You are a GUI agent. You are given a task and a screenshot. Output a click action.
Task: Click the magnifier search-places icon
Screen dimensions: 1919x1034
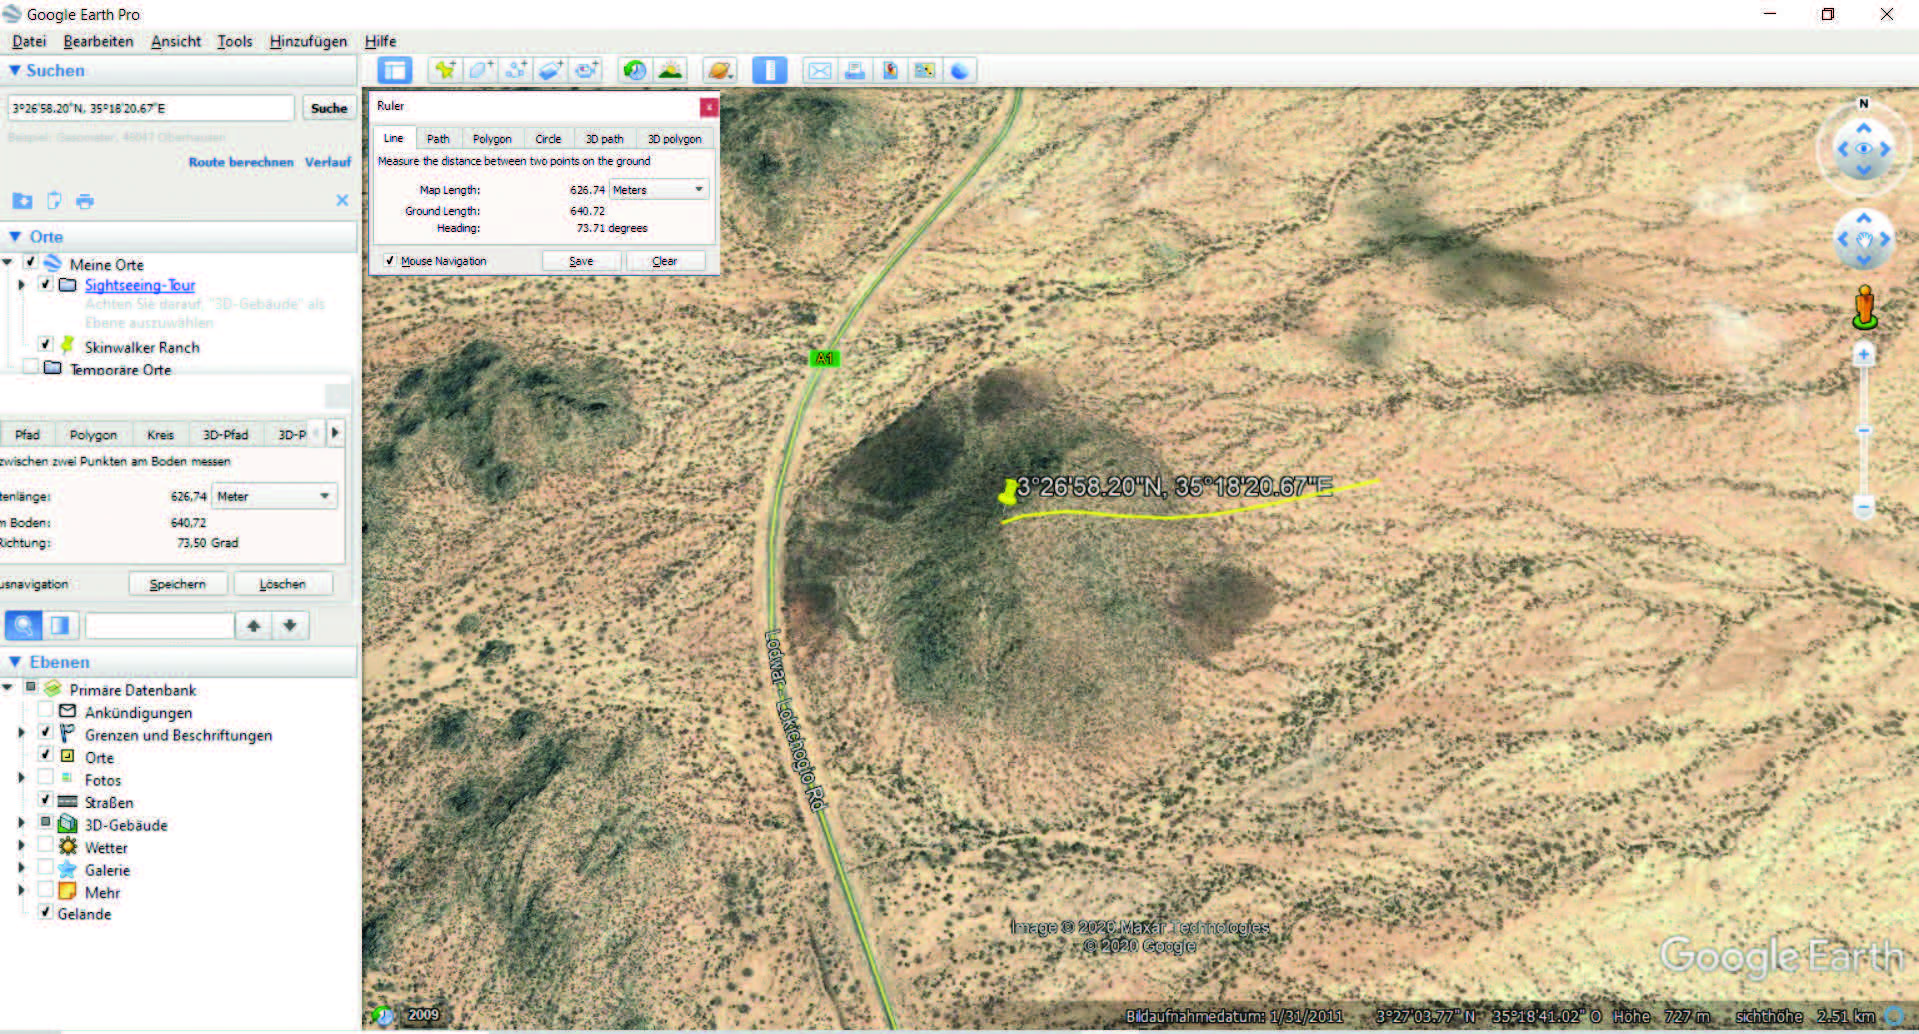[x=23, y=626]
